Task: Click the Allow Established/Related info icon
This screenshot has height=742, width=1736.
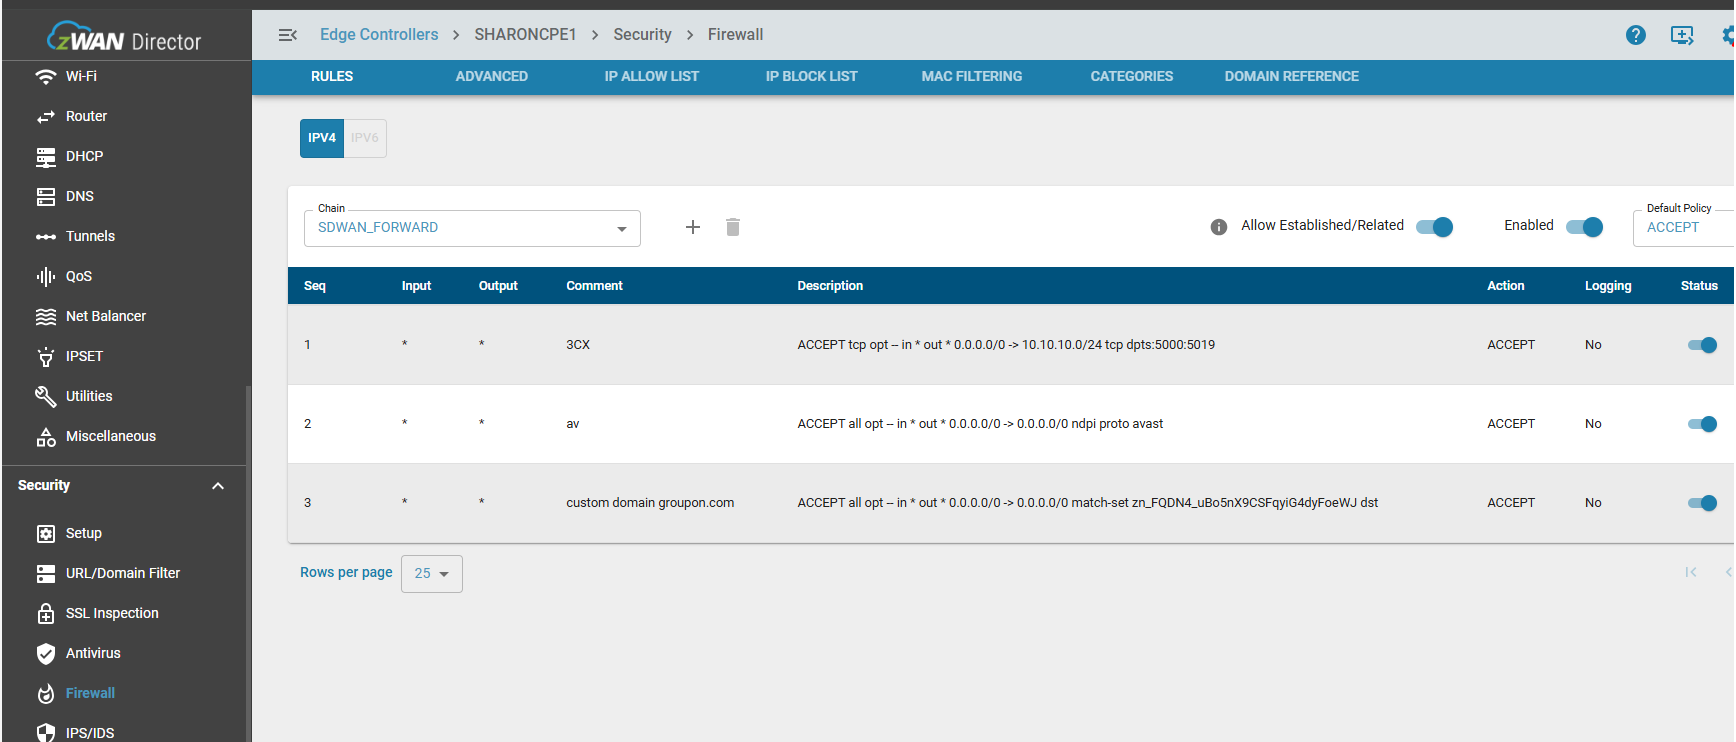Action: (x=1218, y=227)
